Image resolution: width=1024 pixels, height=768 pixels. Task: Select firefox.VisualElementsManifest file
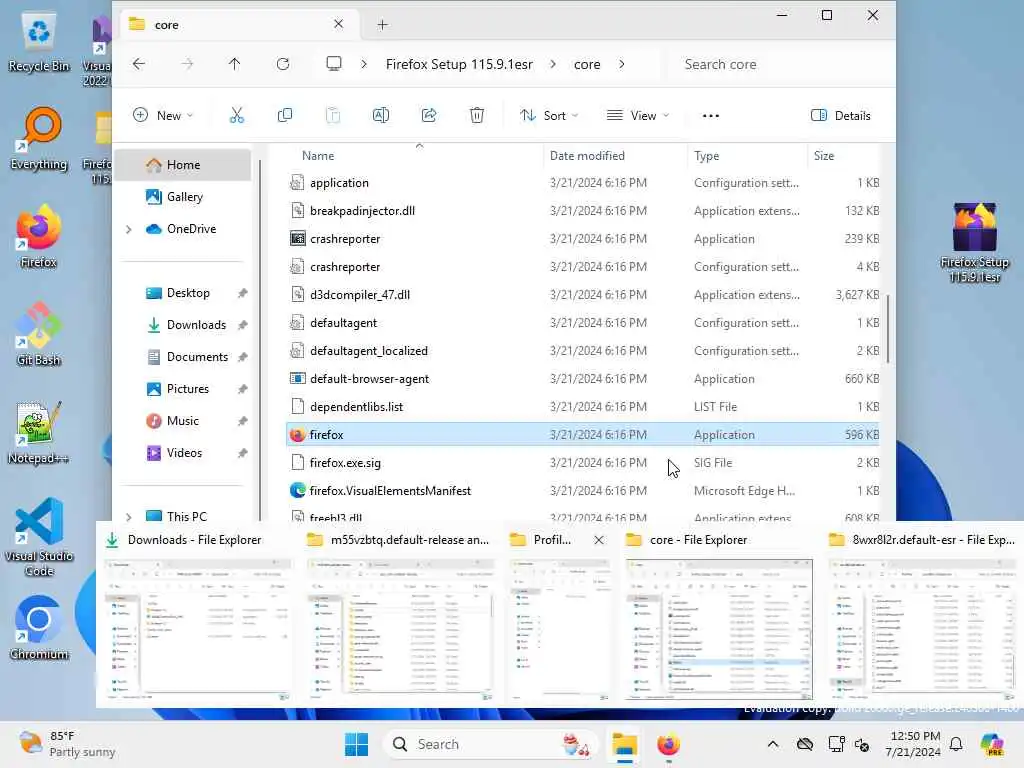pos(583,491)
